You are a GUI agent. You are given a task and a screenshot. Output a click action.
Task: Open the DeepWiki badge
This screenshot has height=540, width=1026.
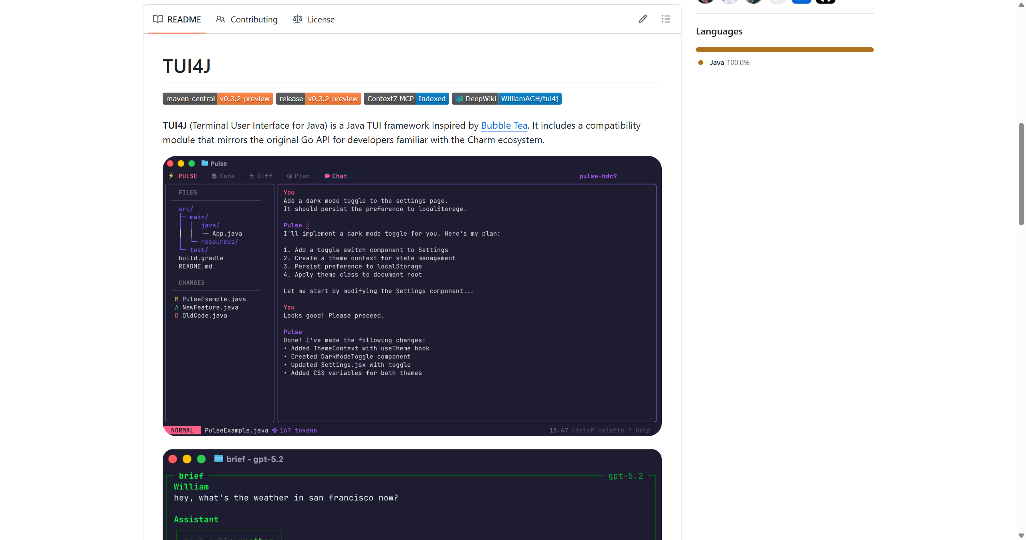click(507, 99)
